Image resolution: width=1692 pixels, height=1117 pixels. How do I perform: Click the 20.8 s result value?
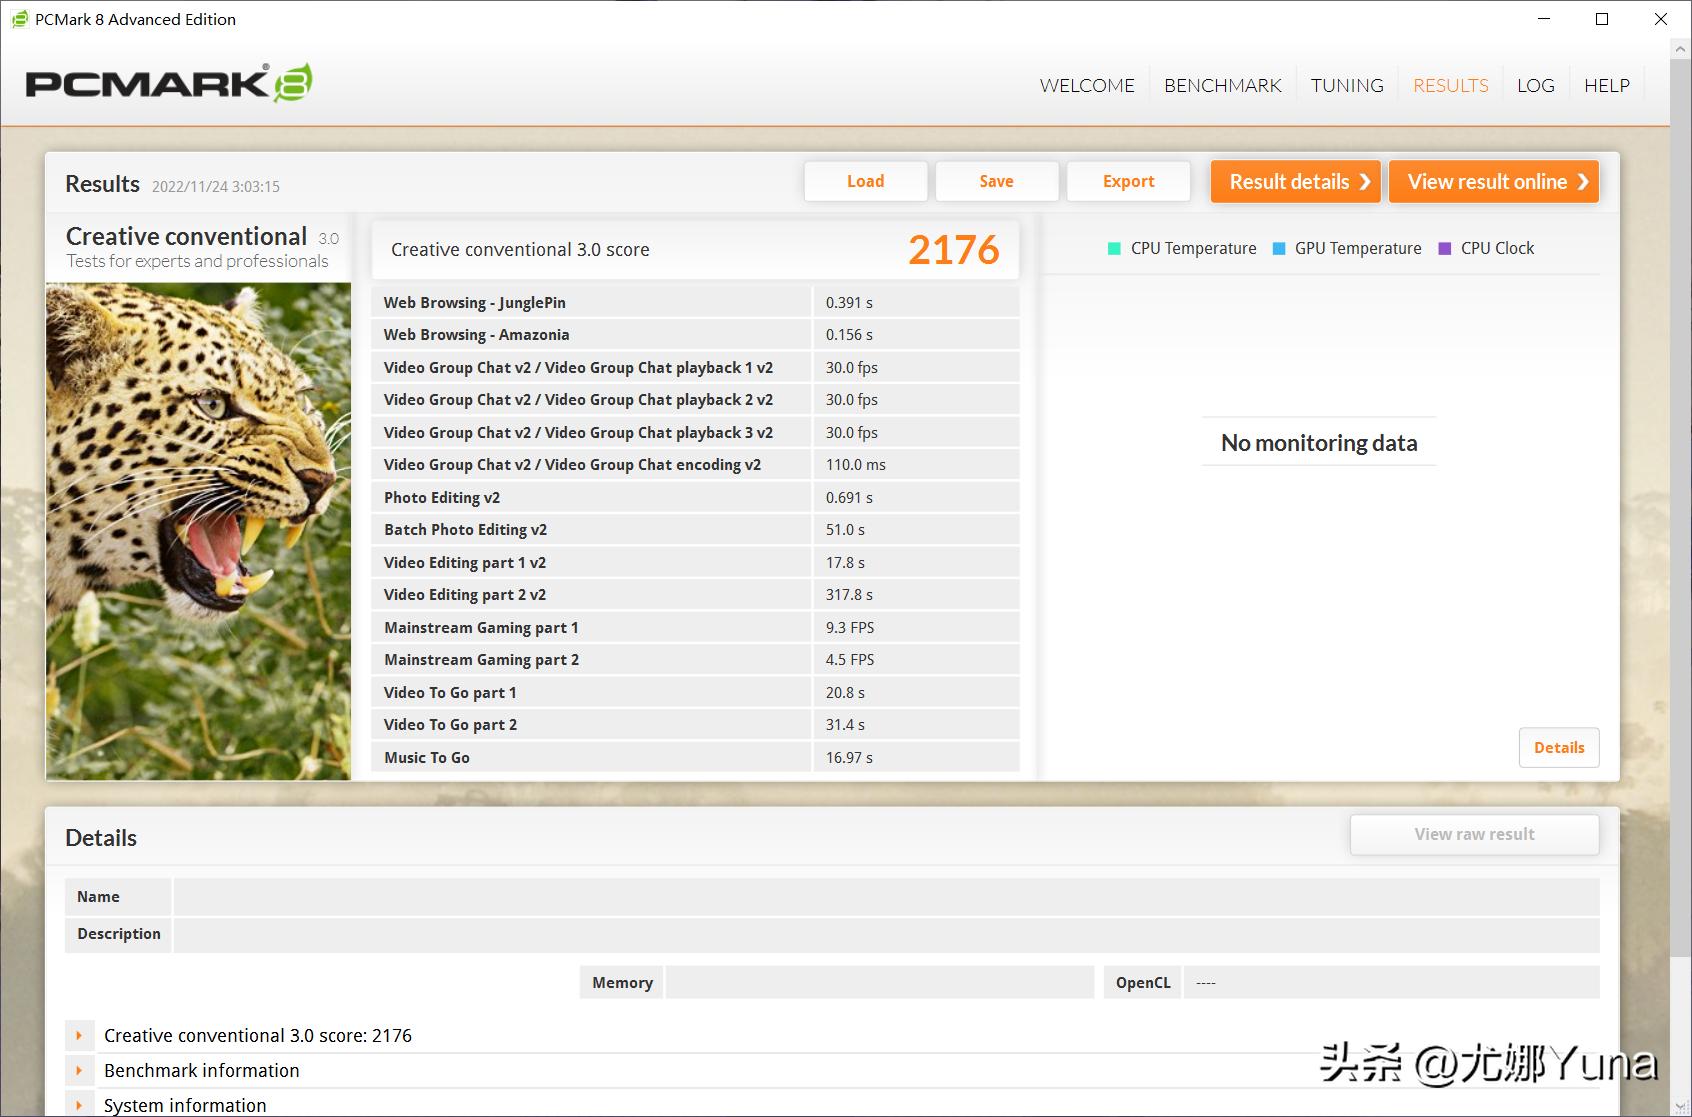point(845,693)
